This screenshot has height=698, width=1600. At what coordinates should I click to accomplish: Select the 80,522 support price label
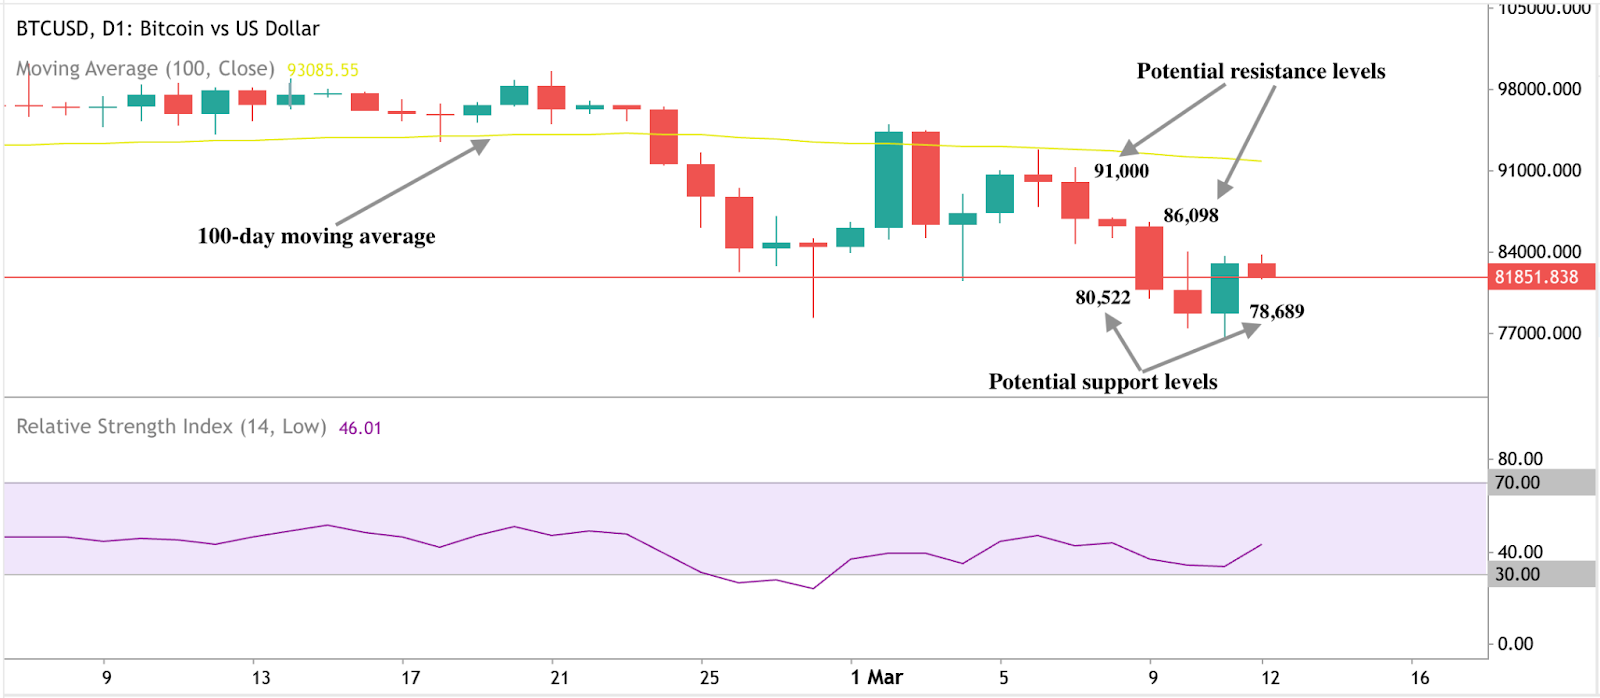(x=1102, y=297)
